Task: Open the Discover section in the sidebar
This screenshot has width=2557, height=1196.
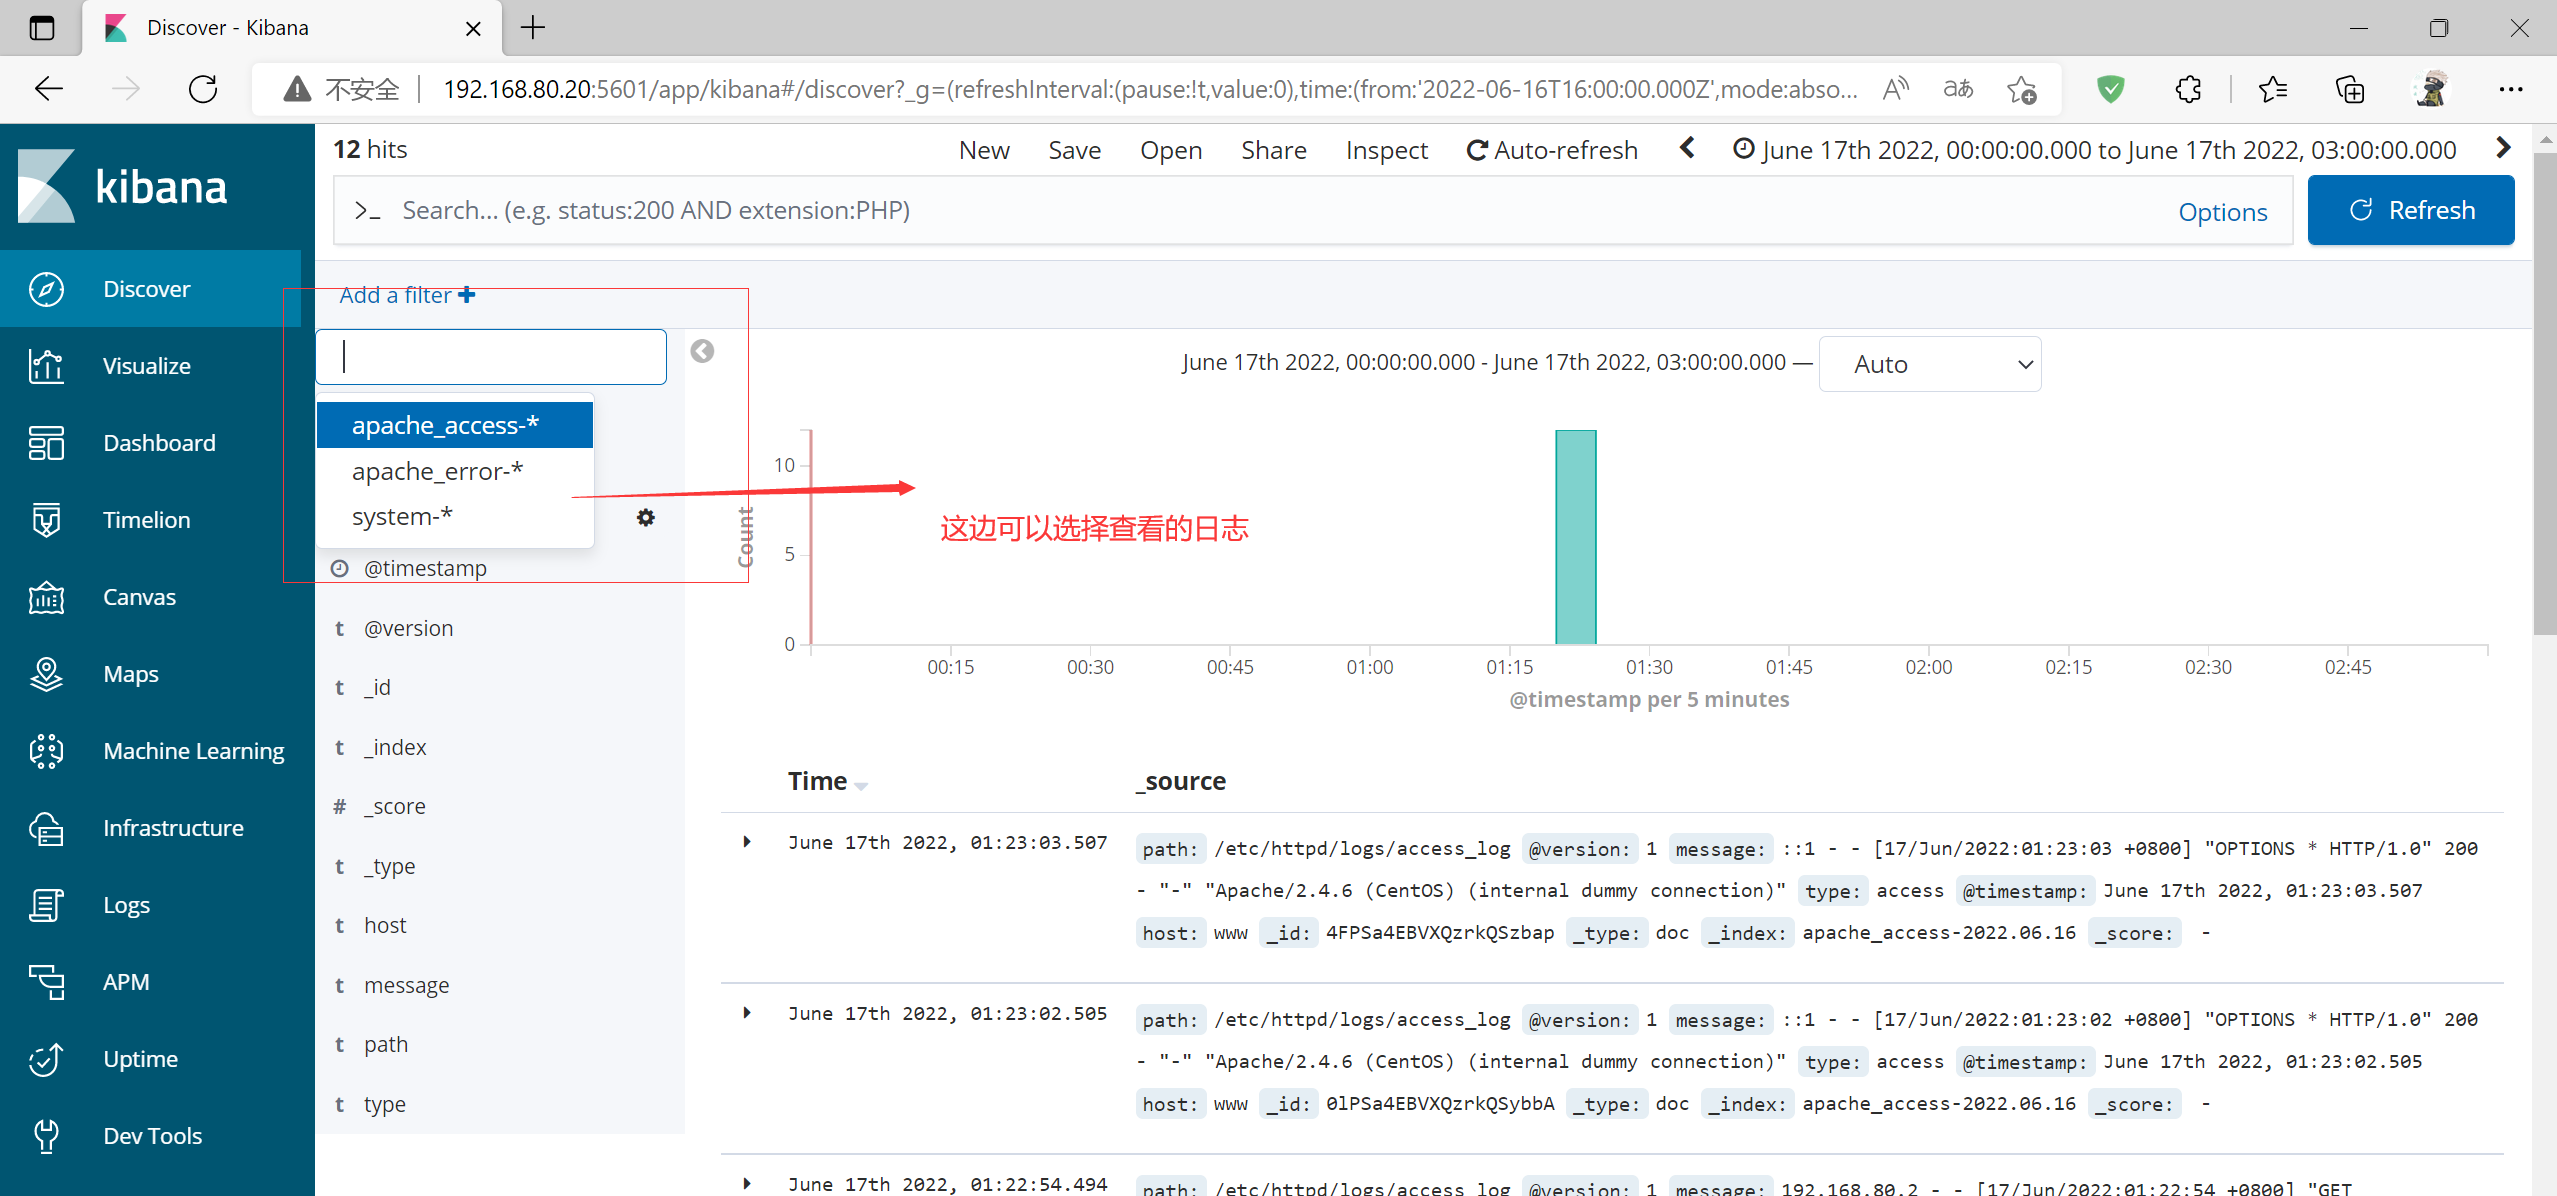Action: point(150,289)
